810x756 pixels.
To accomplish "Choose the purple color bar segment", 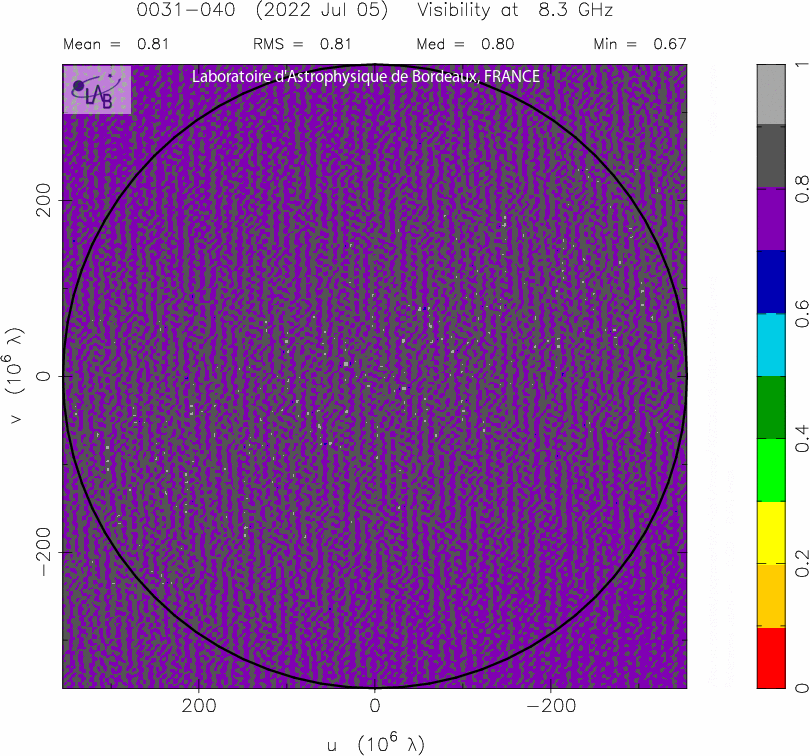I will [771, 220].
